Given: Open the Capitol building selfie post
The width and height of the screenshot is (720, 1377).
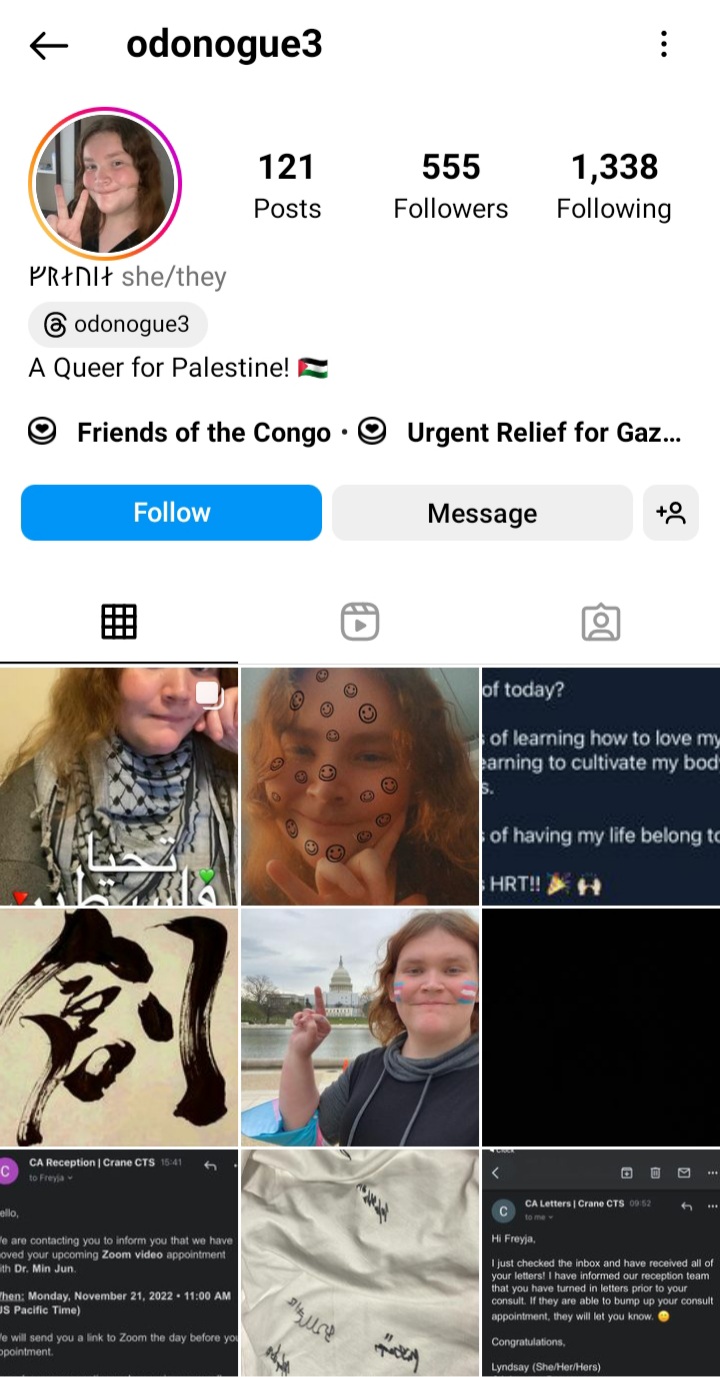Looking at the screenshot, I should click(x=360, y=1027).
